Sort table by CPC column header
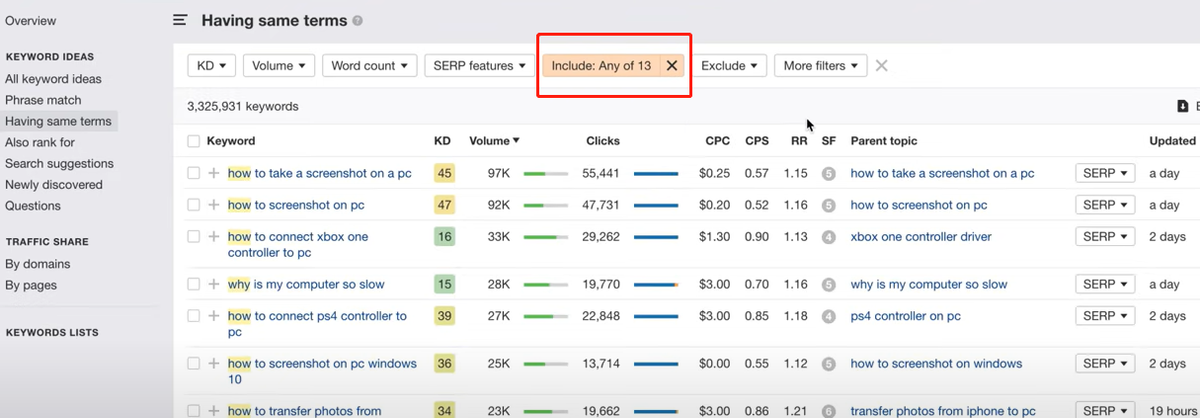The width and height of the screenshot is (1200, 418). pyautogui.click(x=717, y=141)
